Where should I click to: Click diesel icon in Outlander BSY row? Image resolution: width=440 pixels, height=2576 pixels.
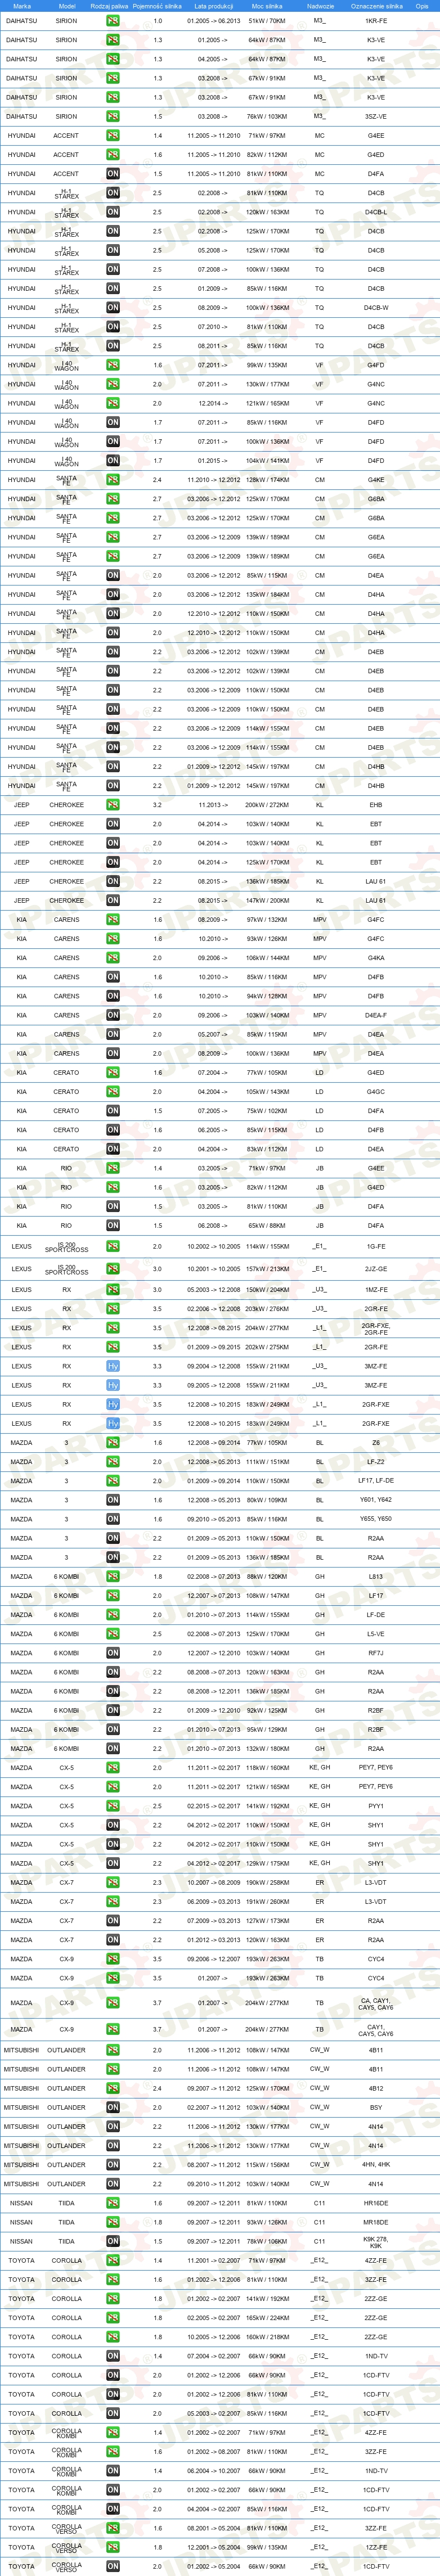[x=113, y=2107]
